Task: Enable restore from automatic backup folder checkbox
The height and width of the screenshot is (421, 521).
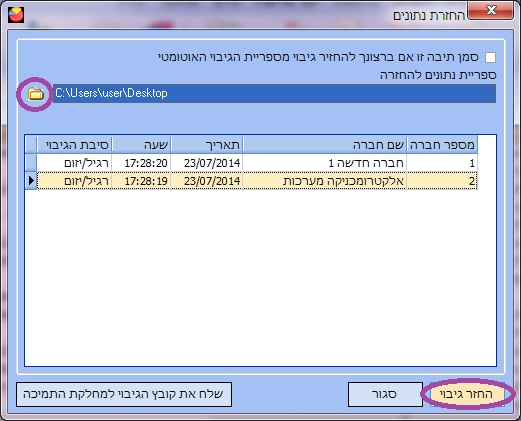Action: [x=490, y=57]
